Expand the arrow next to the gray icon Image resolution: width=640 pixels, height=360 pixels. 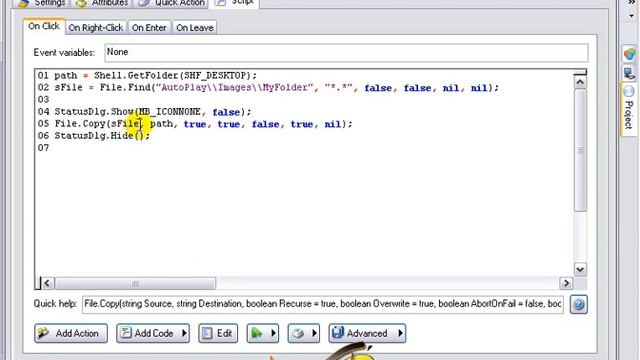(314, 333)
